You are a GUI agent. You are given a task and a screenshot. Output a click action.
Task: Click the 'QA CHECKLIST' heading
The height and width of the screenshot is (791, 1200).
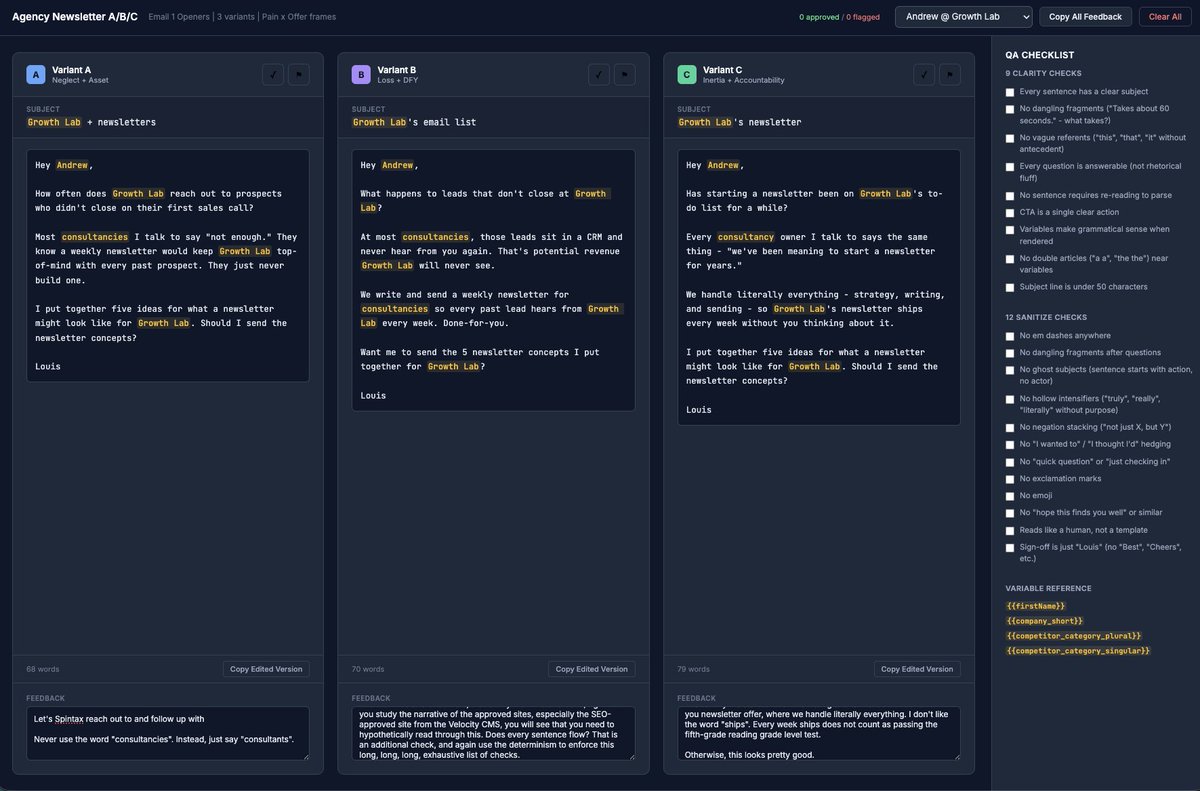click(1040, 55)
